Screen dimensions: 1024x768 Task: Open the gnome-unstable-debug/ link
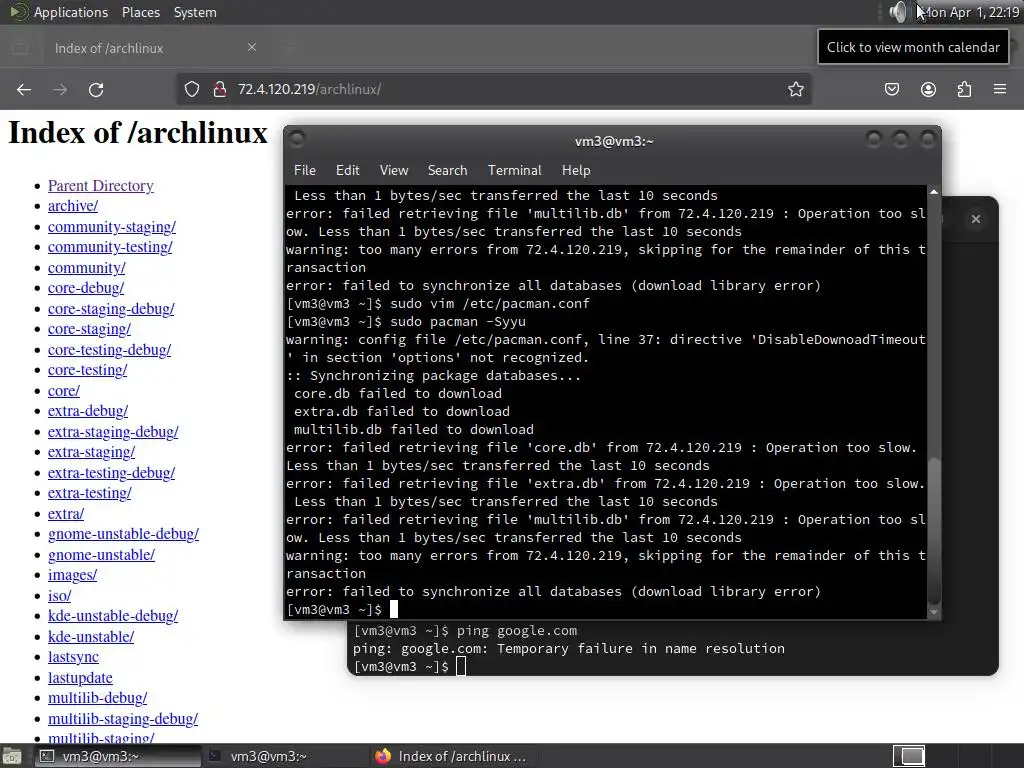point(123,534)
